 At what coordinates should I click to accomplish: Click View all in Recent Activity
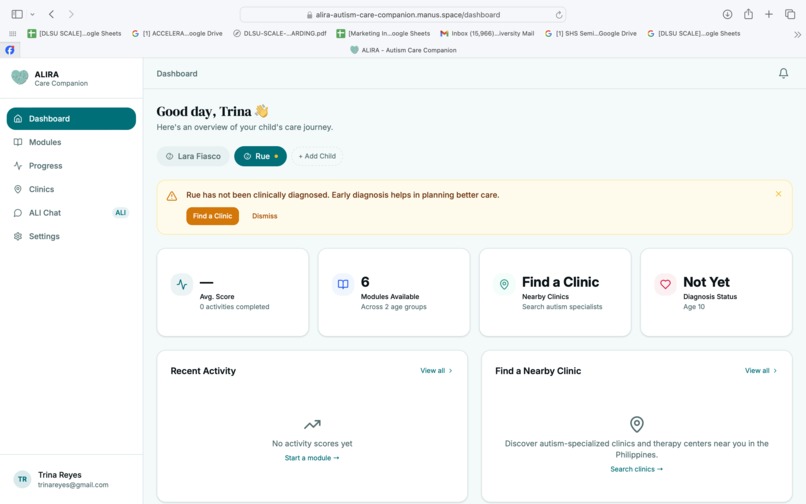click(436, 370)
